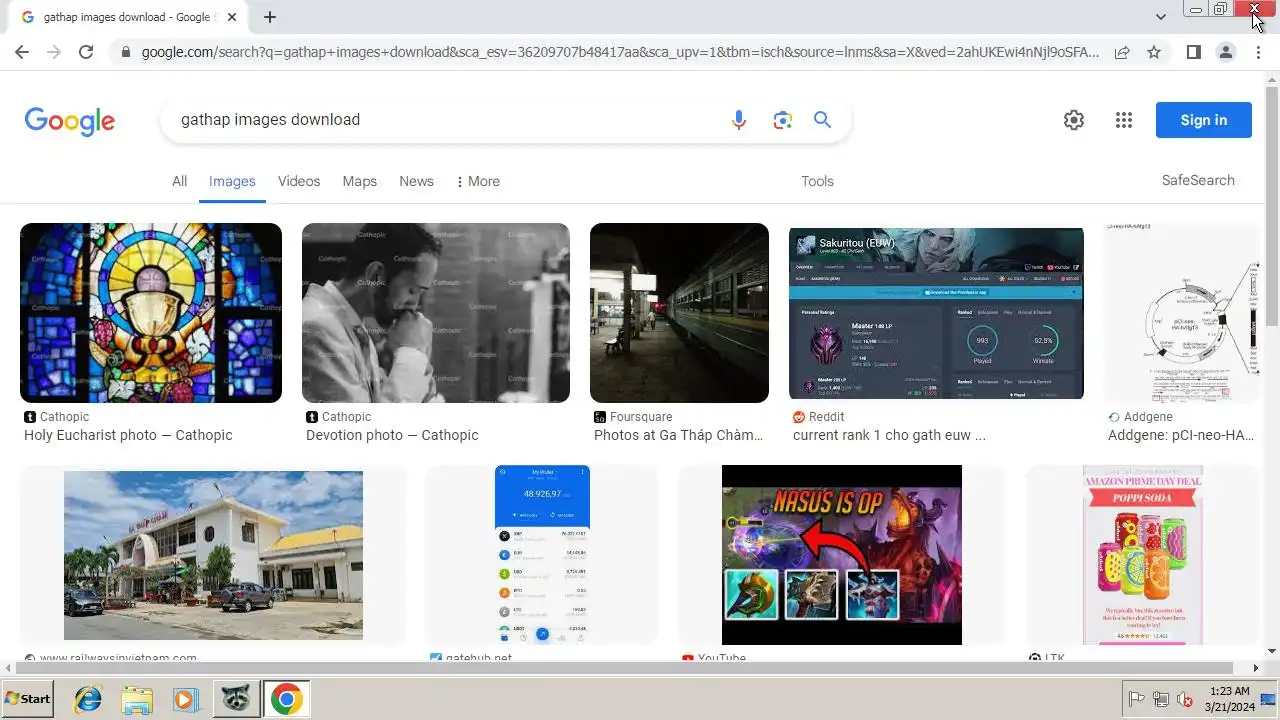
Task: Open the Holy Eucharist stained glass thumbnail
Action: 151,313
